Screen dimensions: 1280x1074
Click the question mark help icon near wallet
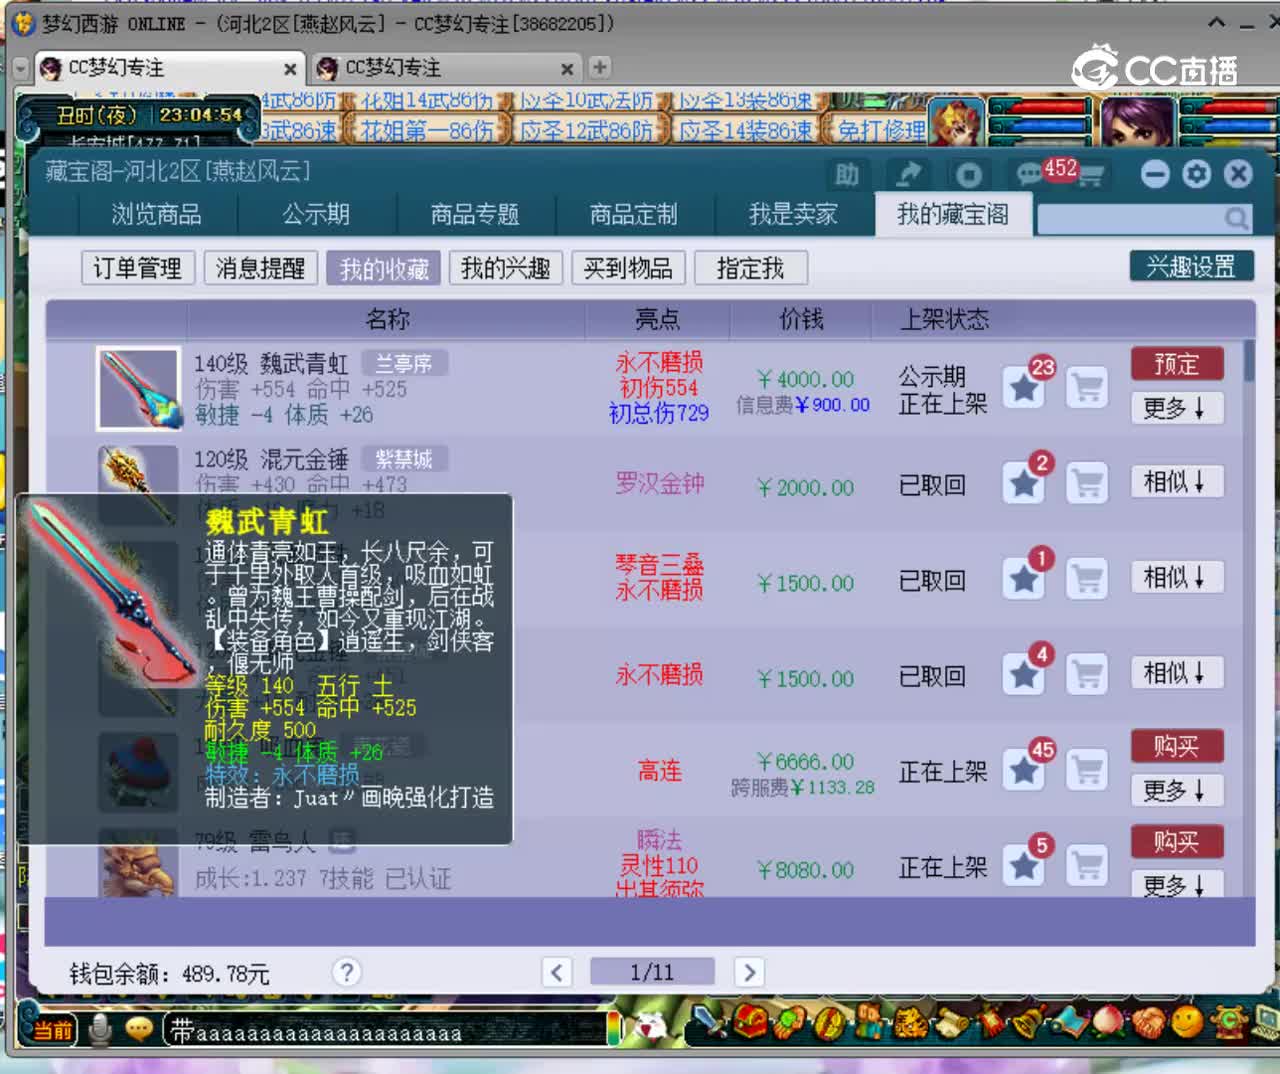[346, 972]
